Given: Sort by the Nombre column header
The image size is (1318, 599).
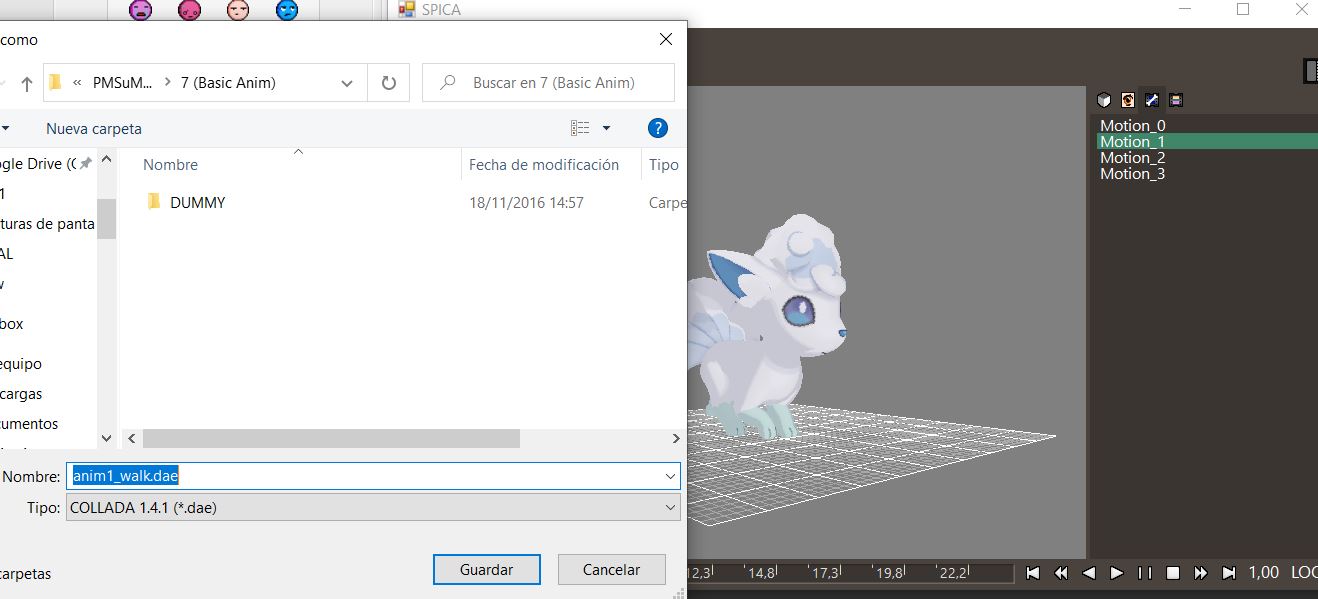Looking at the screenshot, I should point(170,165).
